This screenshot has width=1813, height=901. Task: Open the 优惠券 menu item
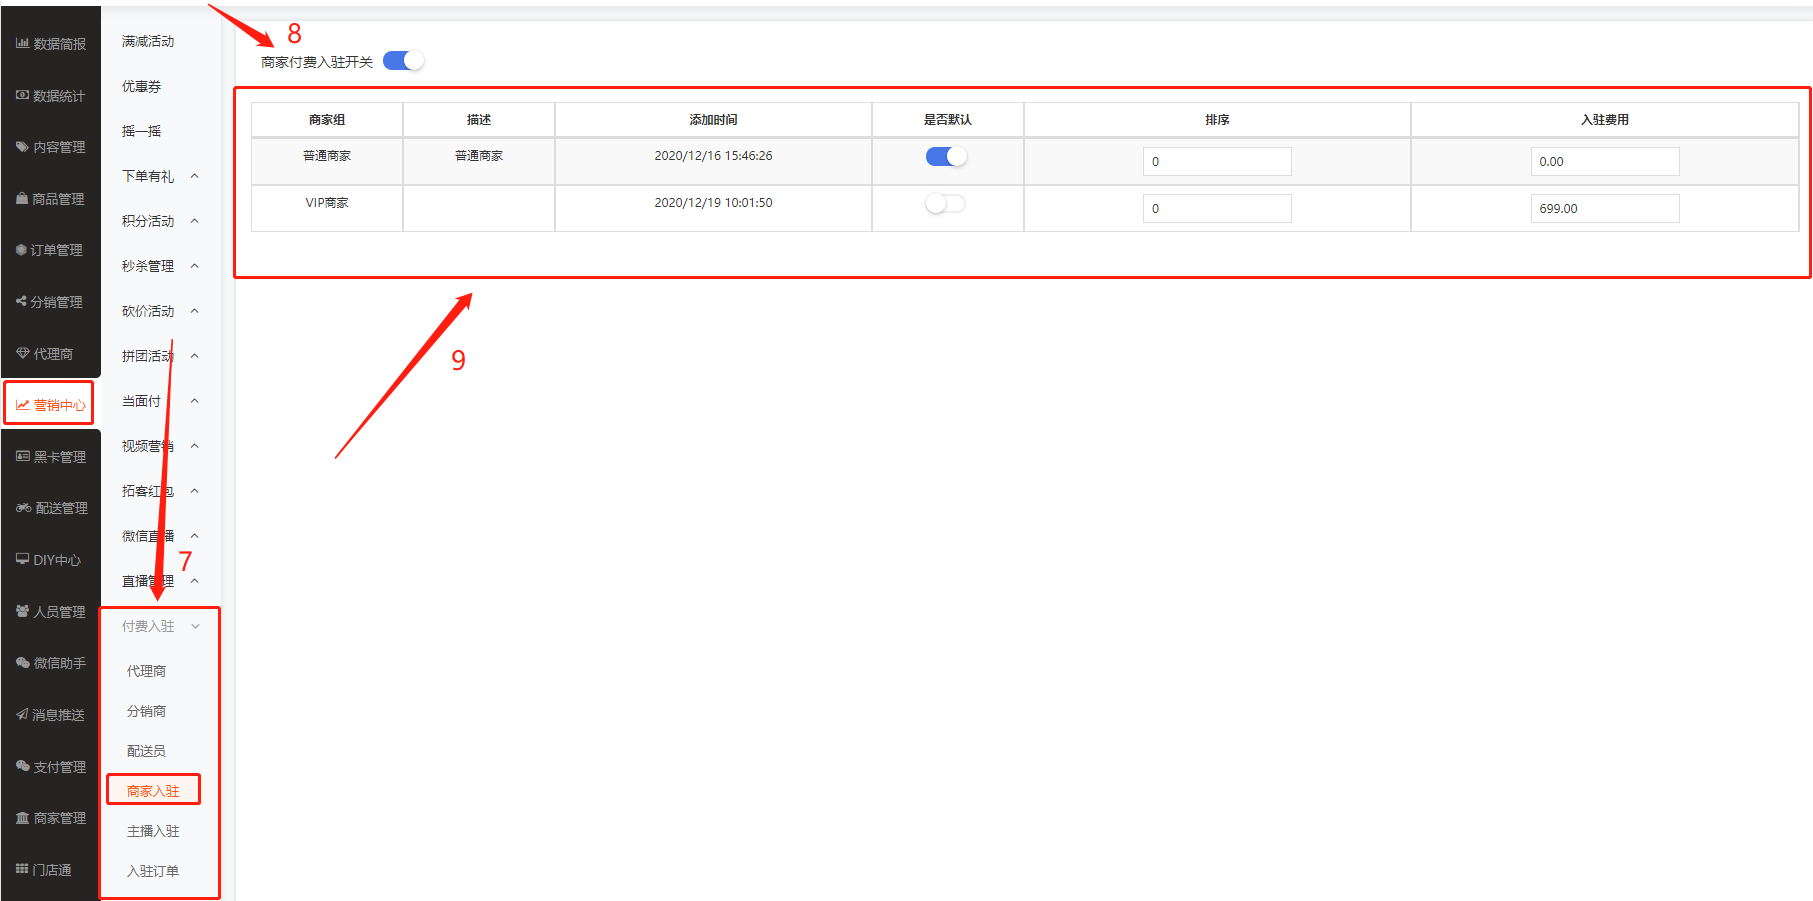(141, 86)
